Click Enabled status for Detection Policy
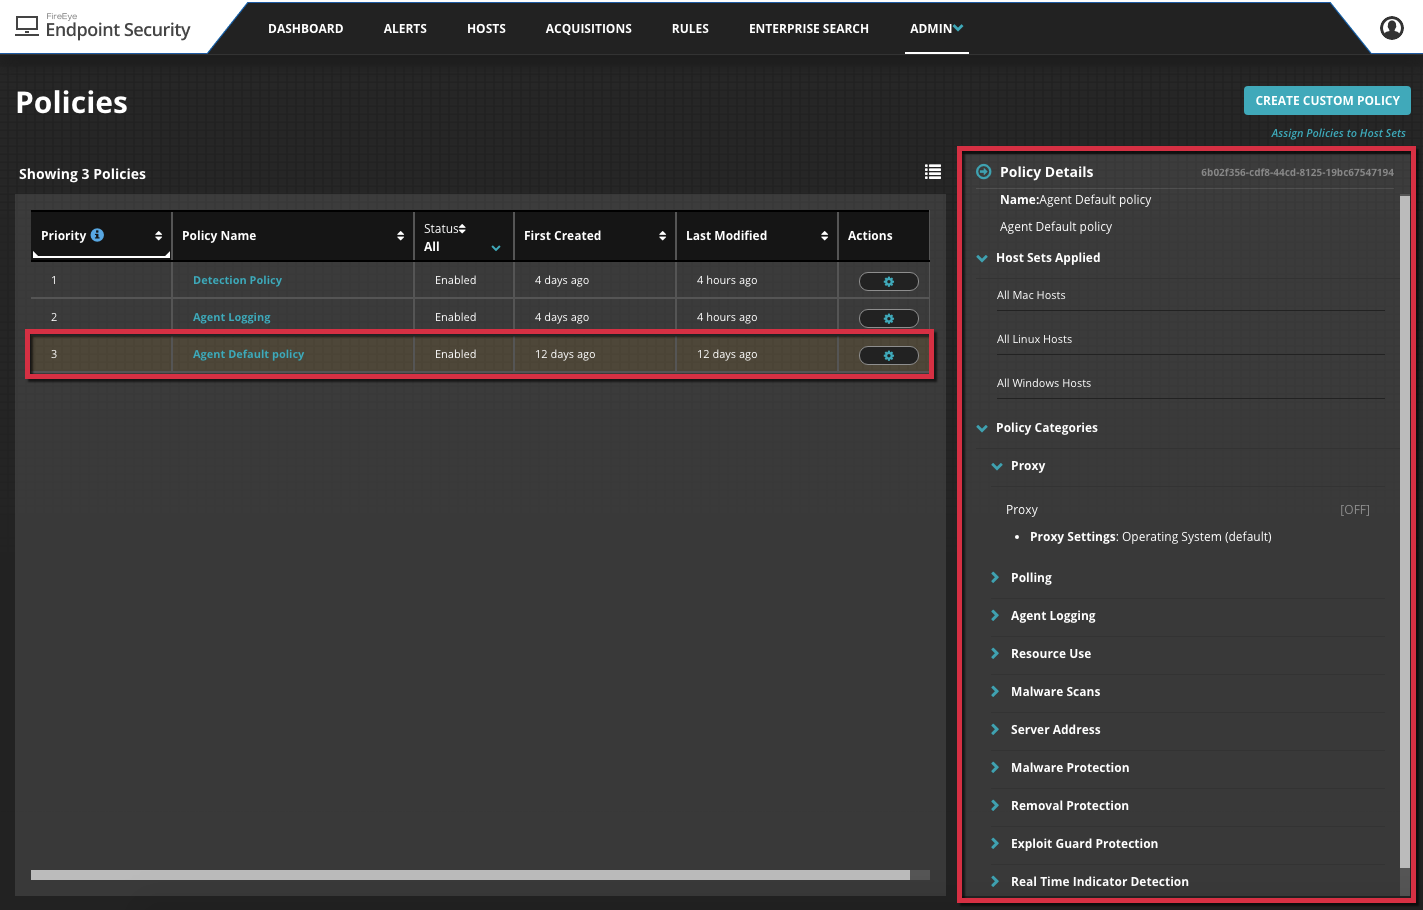 click(x=455, y=280)
